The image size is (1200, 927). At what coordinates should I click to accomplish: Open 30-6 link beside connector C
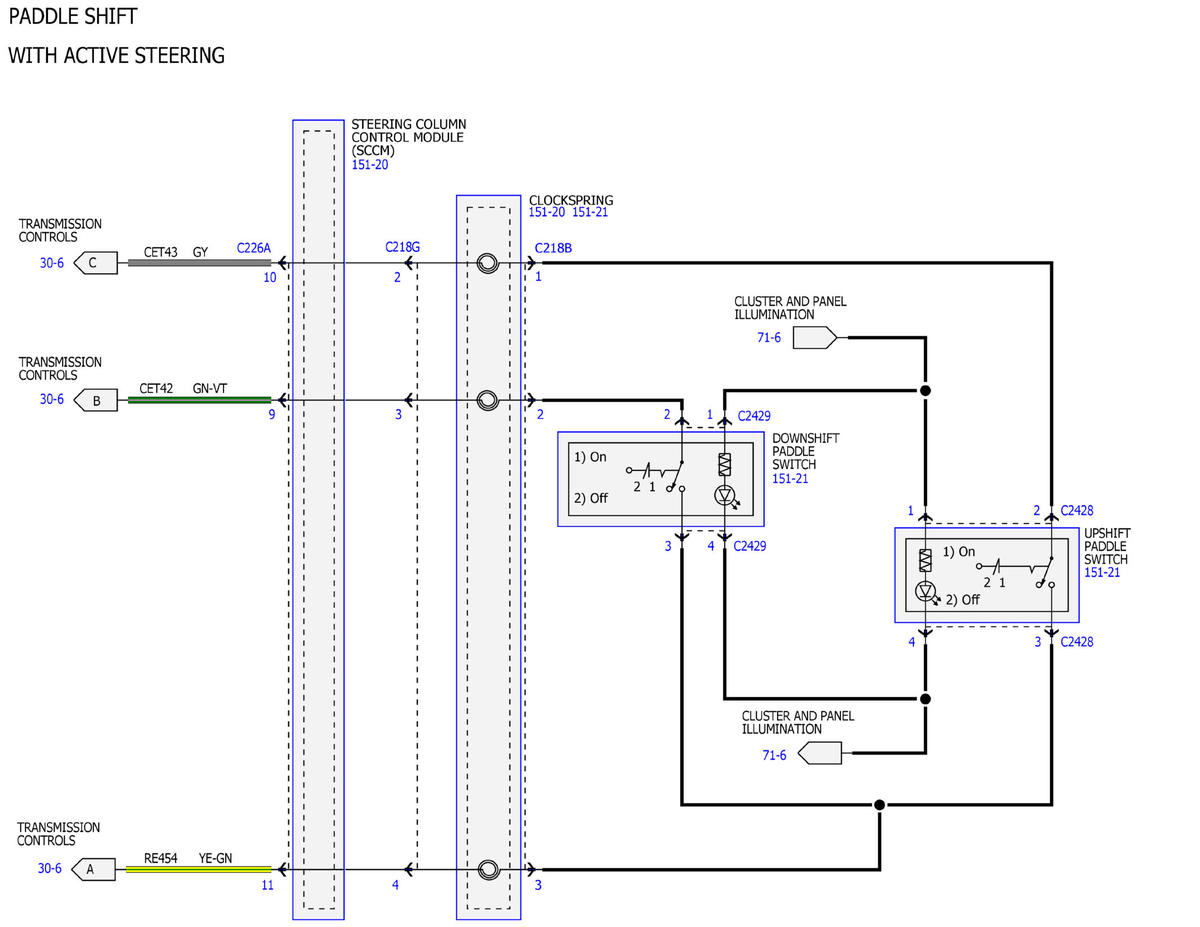52,264
